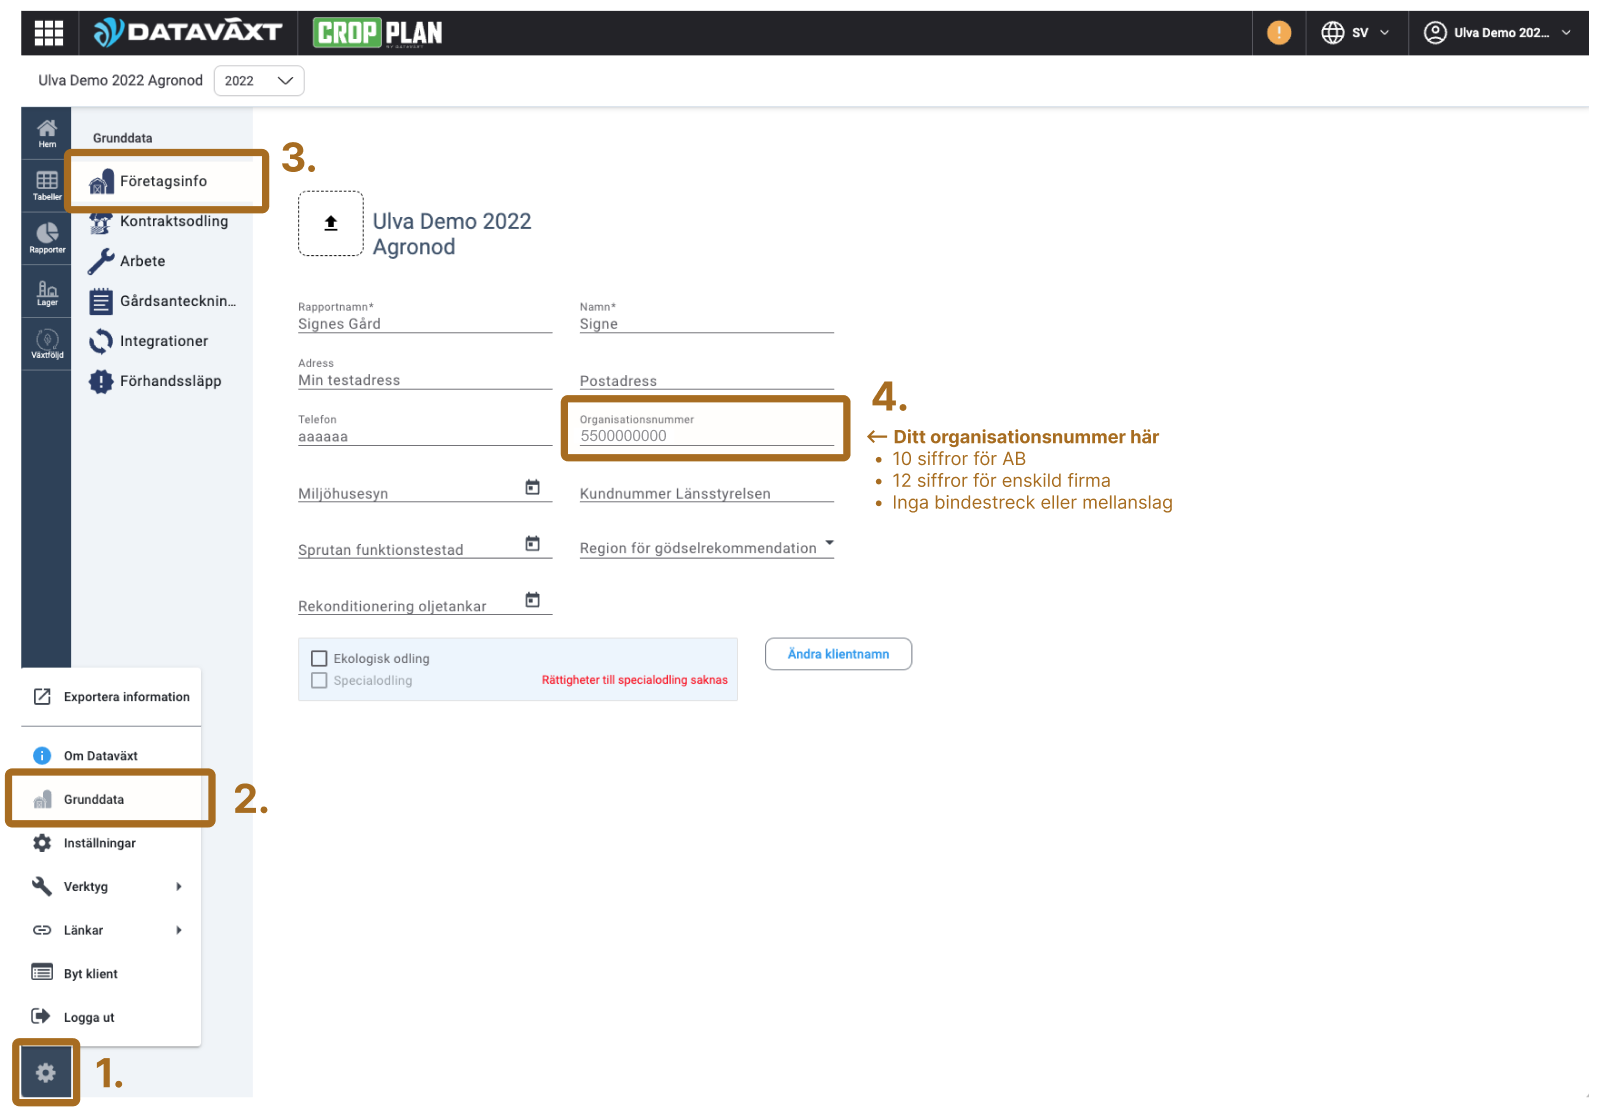Click the red Rättigheter till specialodling saknas text
Viewport: 1600px width, 1109px height.
click(x=635, y=680)
